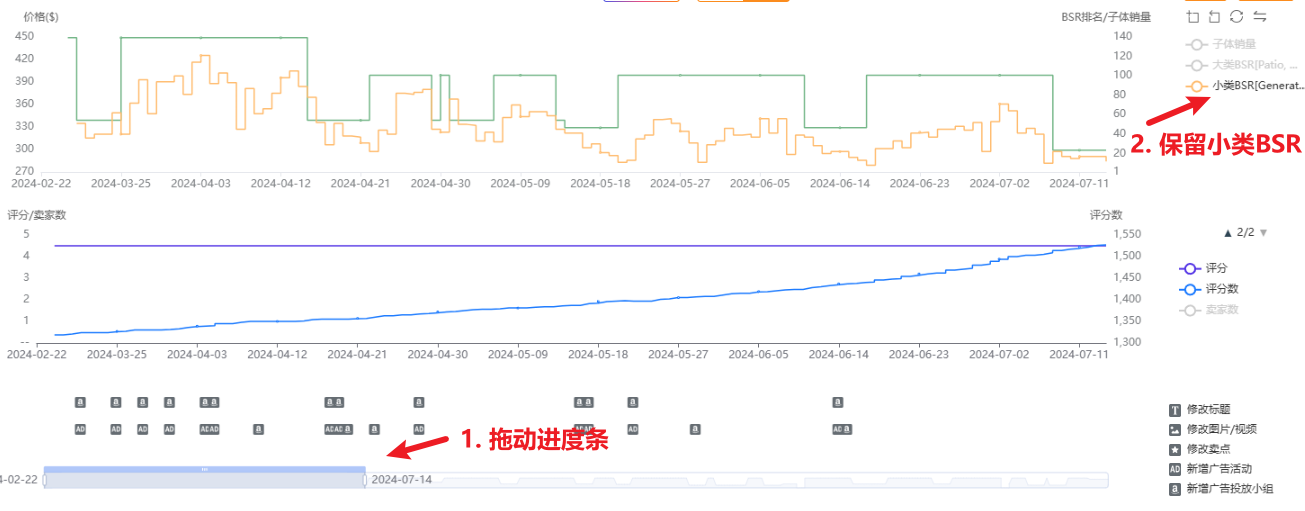
Task: Click the 修改图片/视频 legend icon
Action: tap(1175, 429)
